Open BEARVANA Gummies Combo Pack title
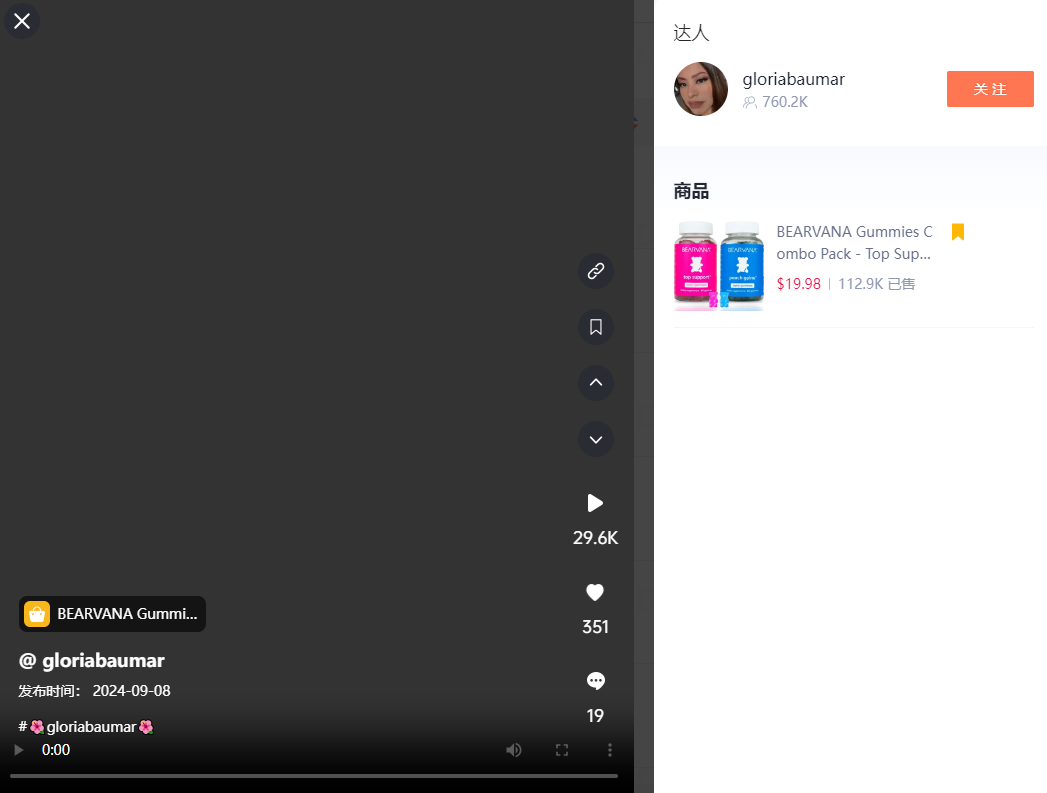Screen dimensions: 1047x793 click(854, 243)
